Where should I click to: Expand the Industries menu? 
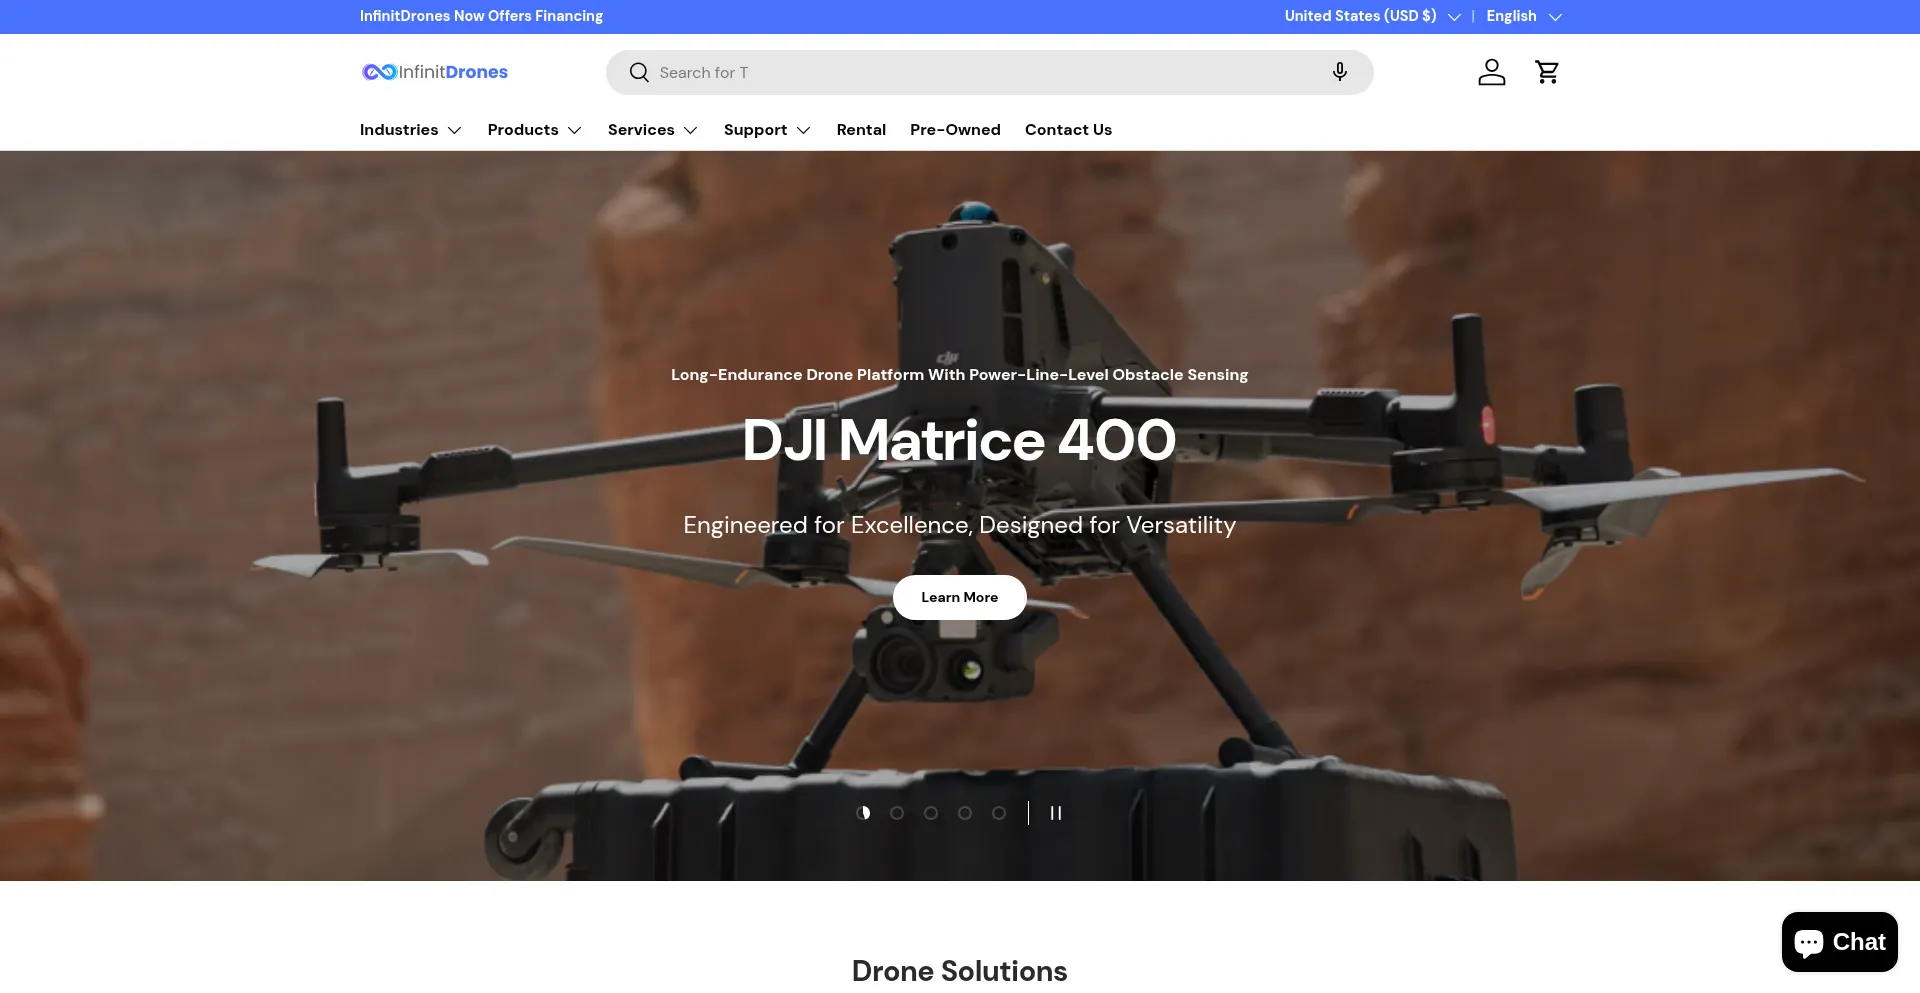click(410, 130)
